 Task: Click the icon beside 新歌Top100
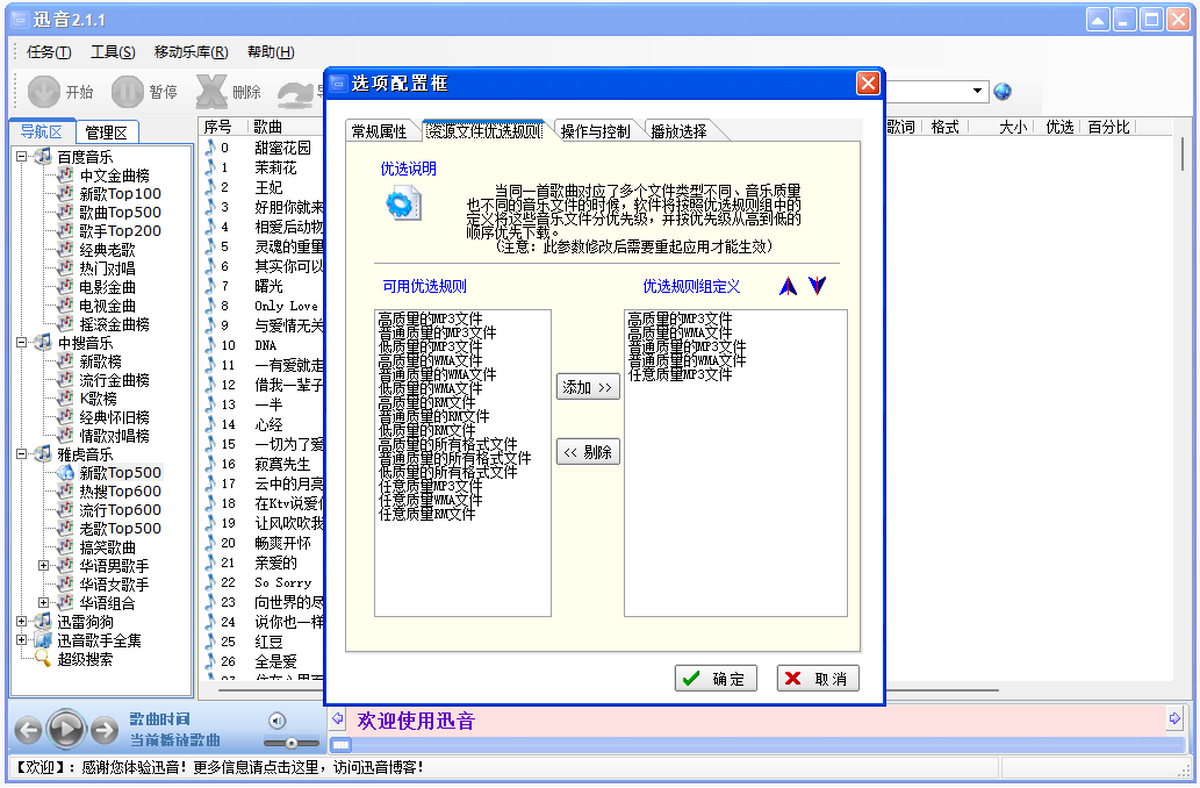point(65,194)
